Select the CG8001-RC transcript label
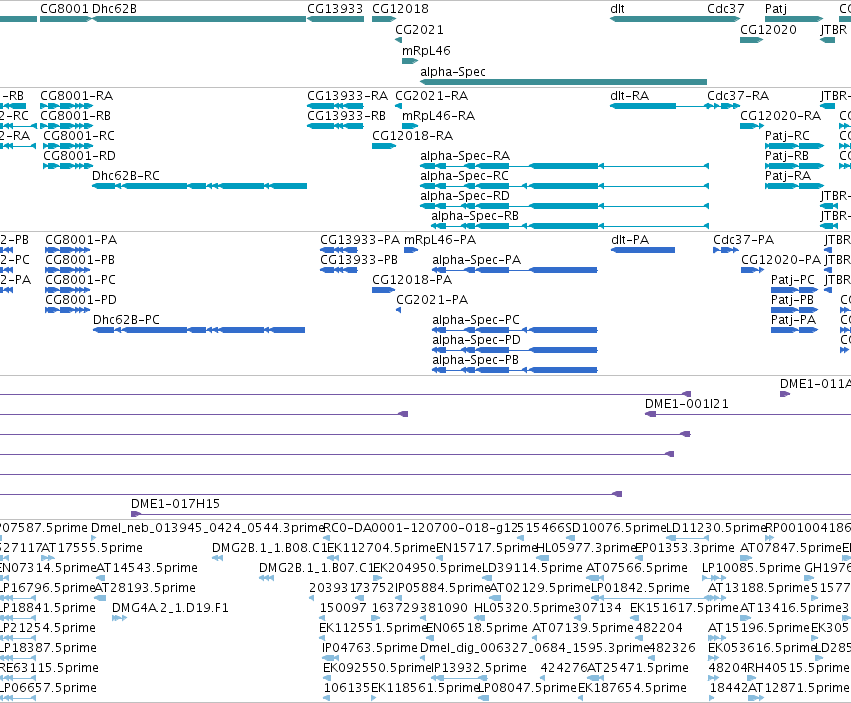Viewport: 851px width, 703px height. (x=79, y=136)
